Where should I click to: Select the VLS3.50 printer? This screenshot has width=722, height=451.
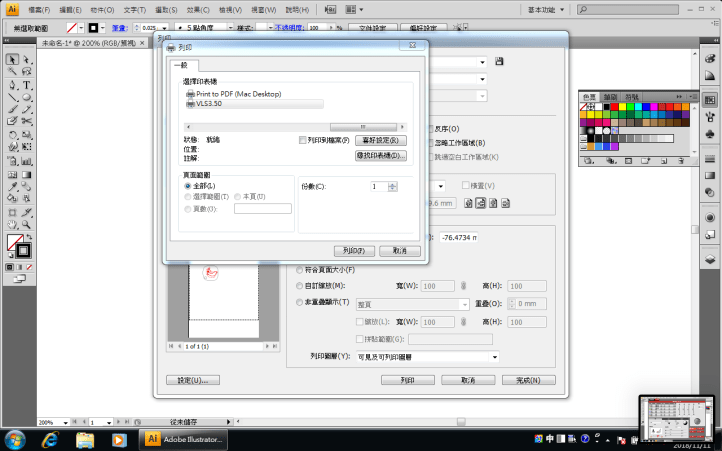click(211, 102)
